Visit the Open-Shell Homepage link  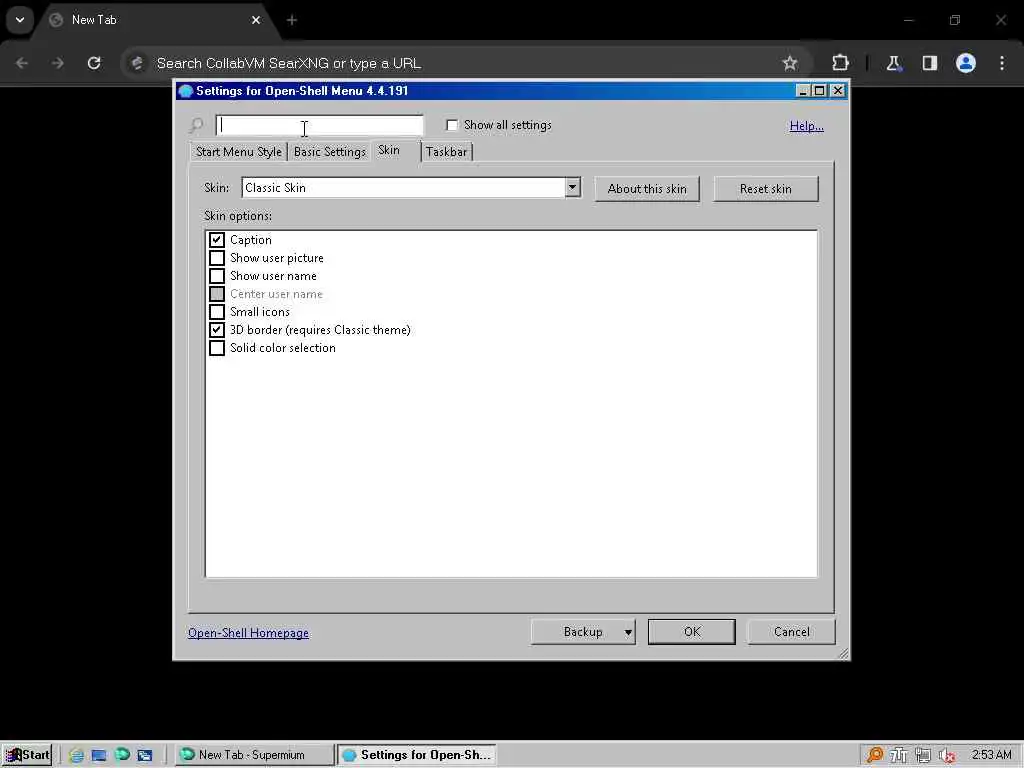248,633
